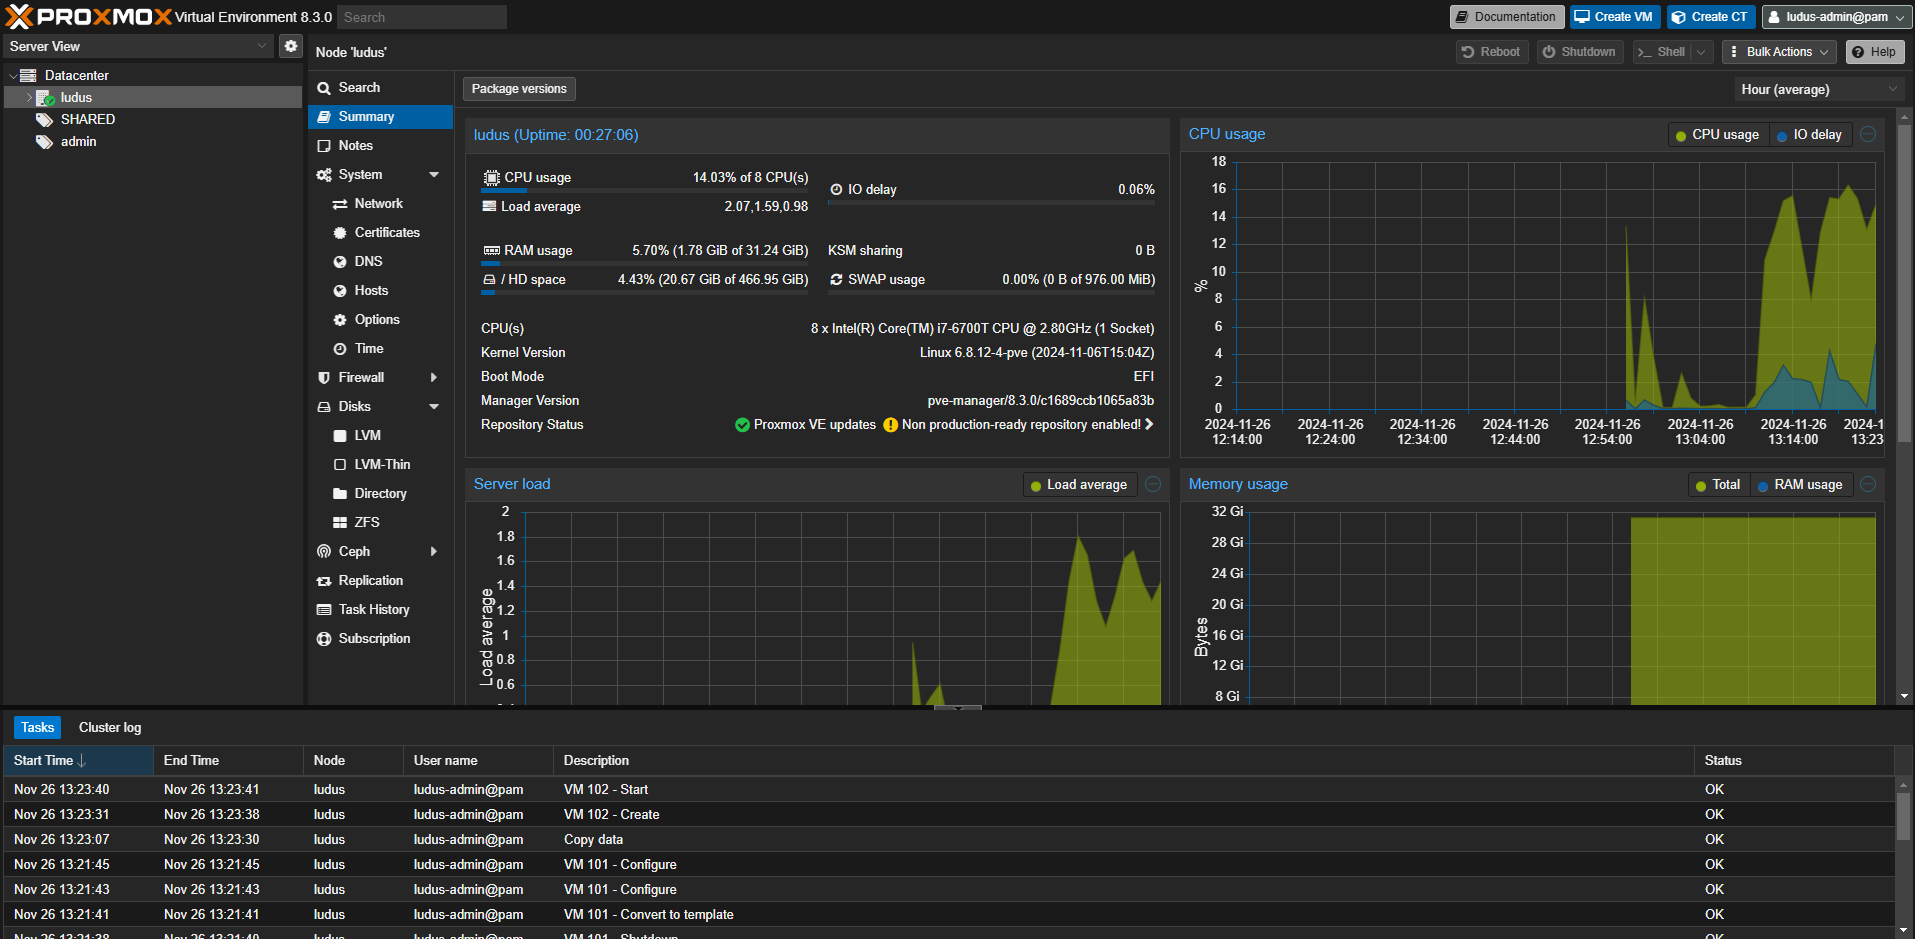Click the Proxmox logo
The image size is (1915, 939).
(89, 17)
